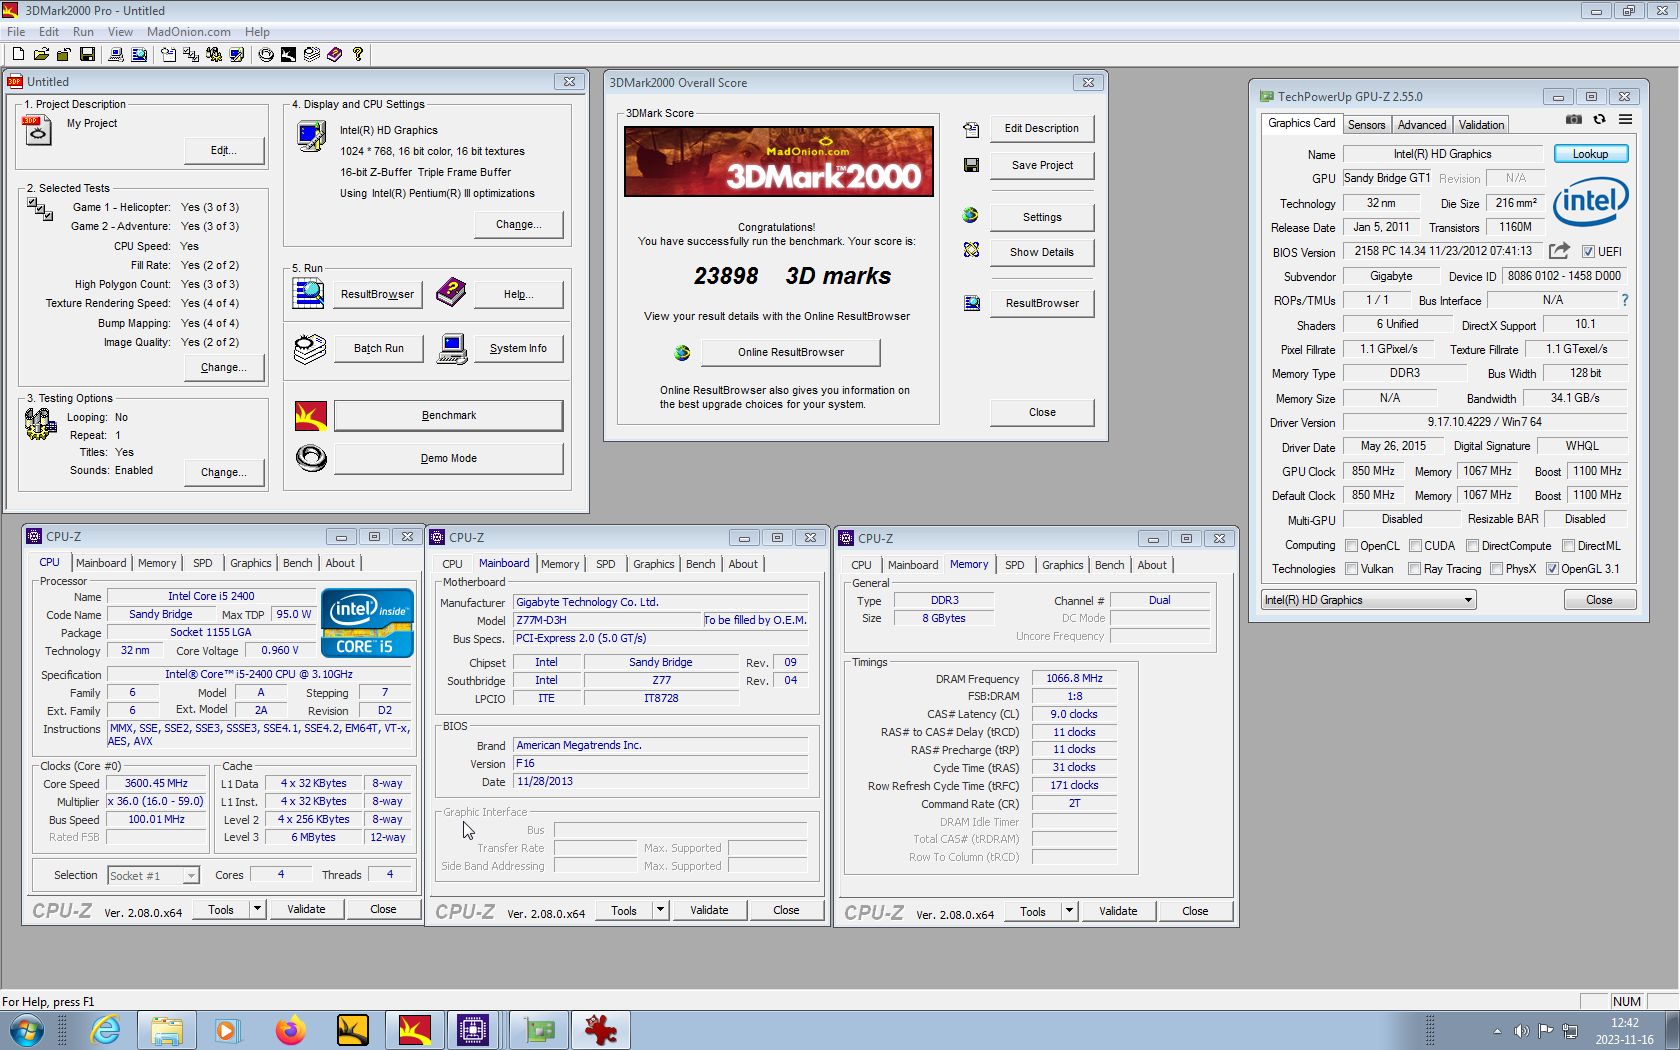1680x1050 pixels.
Task: Expand the Tools arrow in the CPU-Z Mainboard window
Action: point(660,910)
